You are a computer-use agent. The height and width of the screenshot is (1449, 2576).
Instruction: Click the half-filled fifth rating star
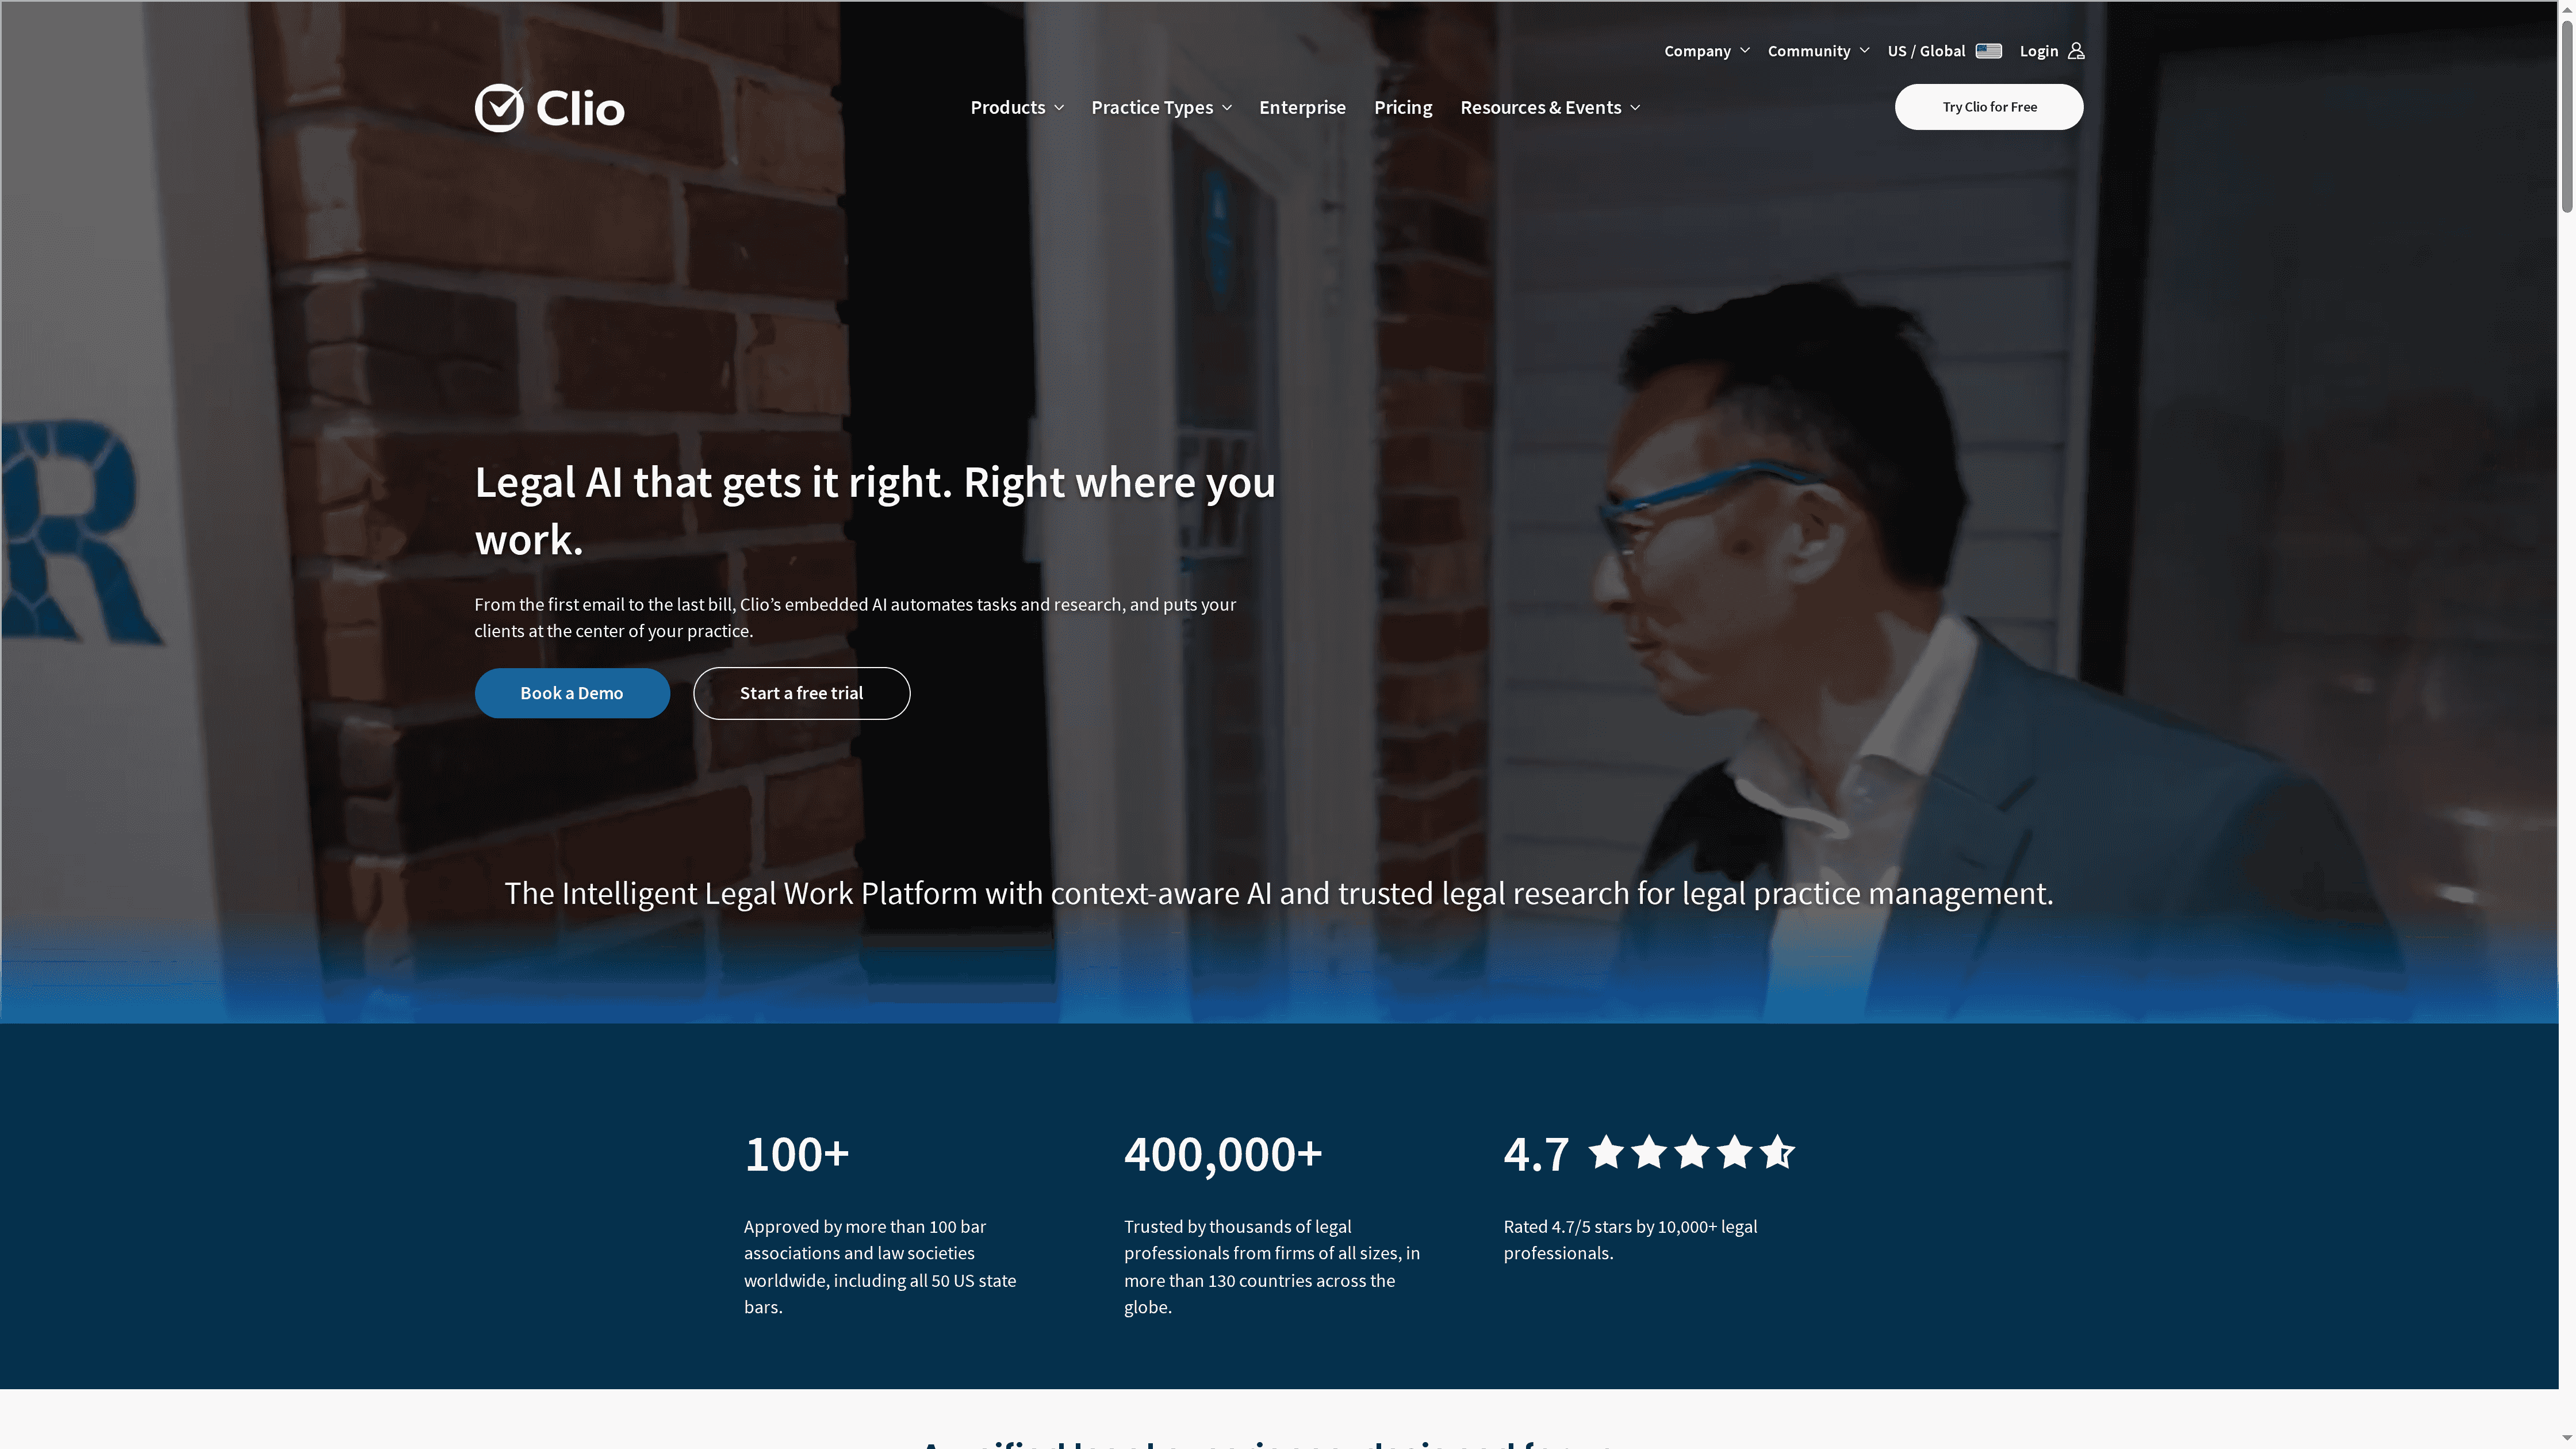[1777, 1152]
